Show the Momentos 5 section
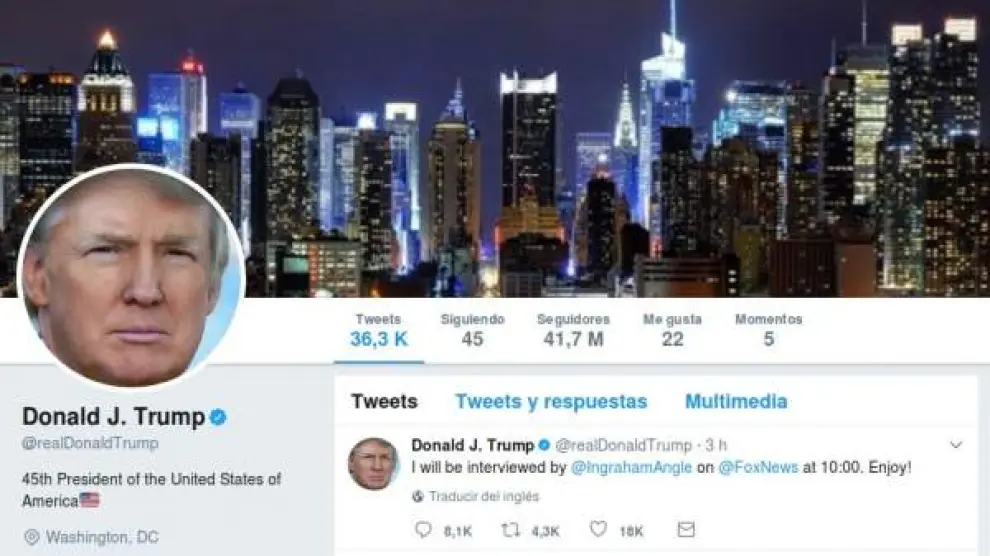The width and height of the screenshot is (990, 556). [x=768, y=330]
